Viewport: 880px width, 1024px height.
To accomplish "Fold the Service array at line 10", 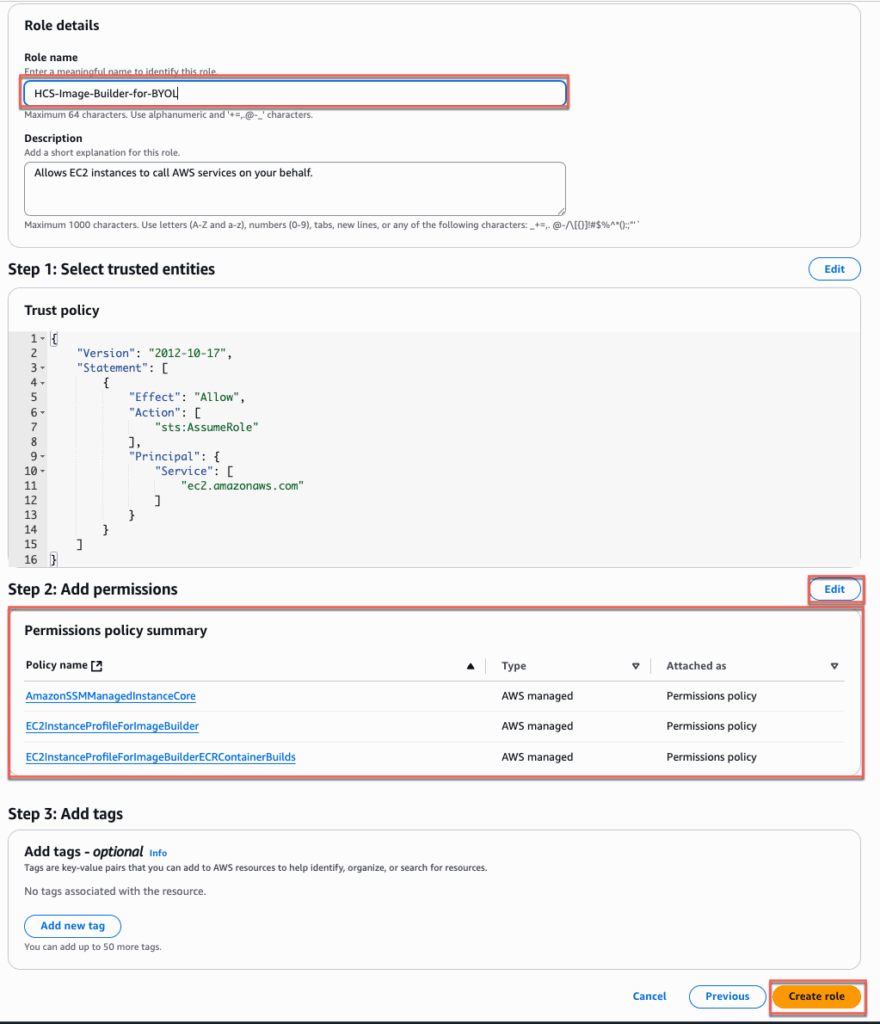I will pos(44,471).
